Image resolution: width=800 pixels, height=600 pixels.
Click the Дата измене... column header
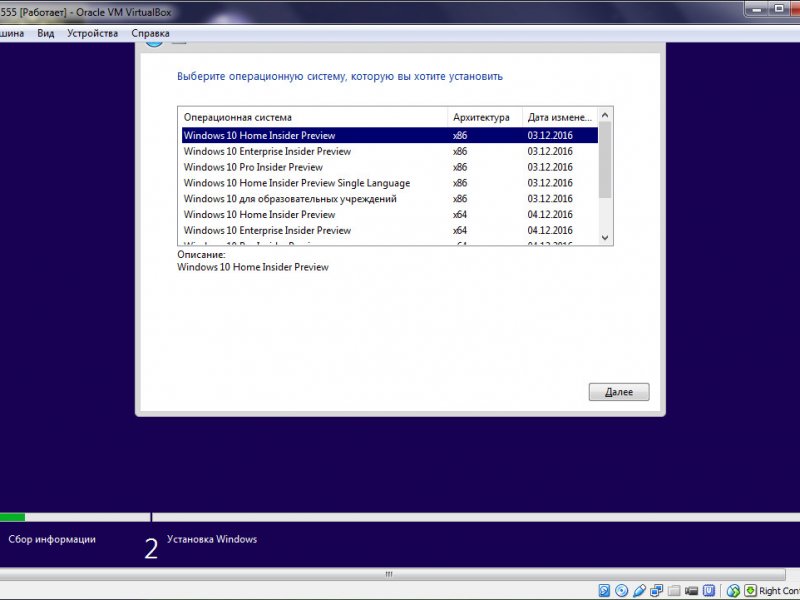tap(560, 117)
